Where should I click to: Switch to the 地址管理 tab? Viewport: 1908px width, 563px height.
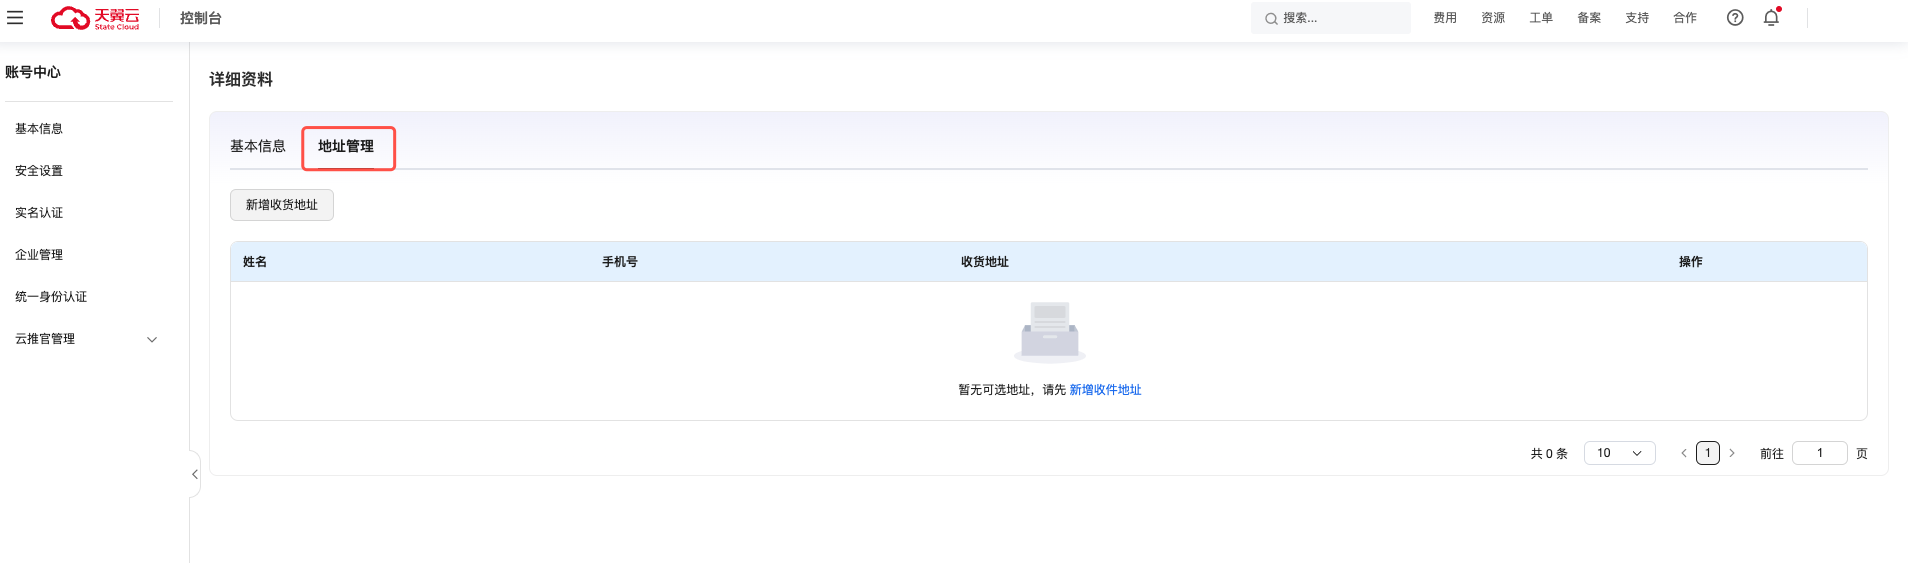[346, 146]
